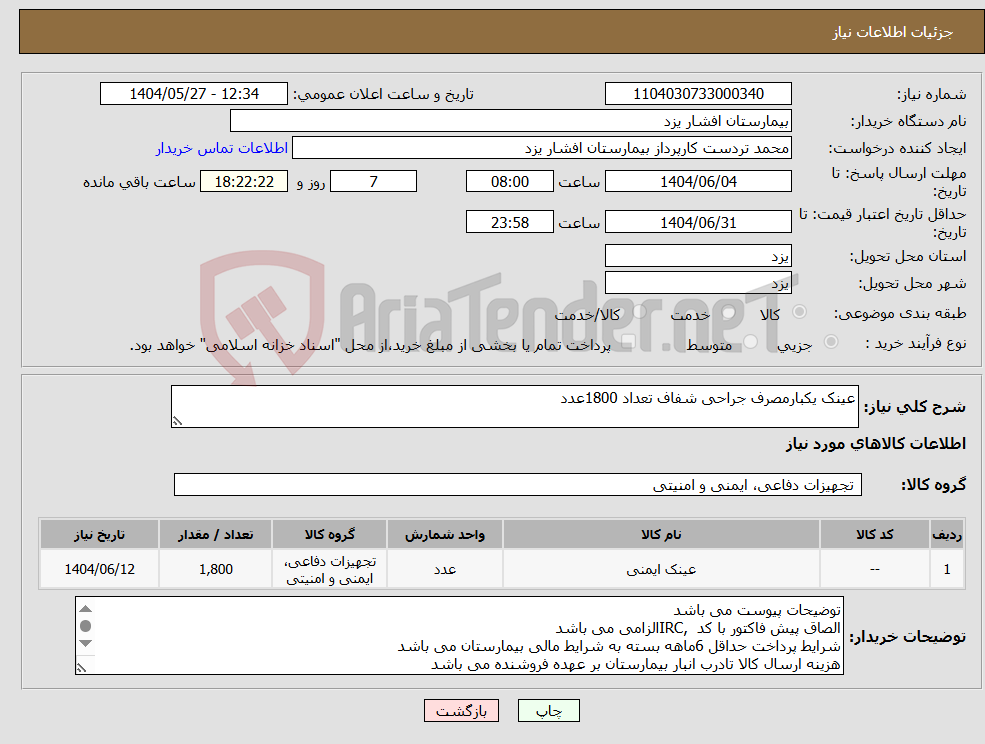Click column header نام کالا

click(661, 534)
